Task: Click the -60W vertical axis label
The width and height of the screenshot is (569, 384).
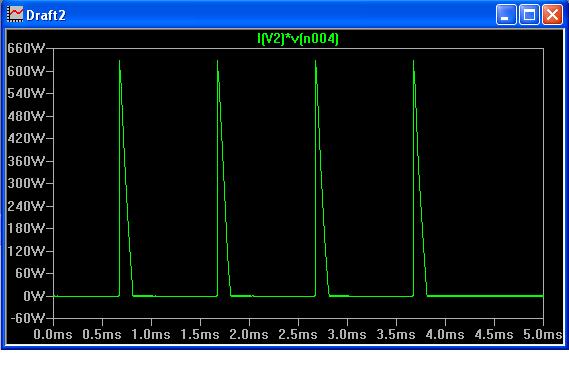Action: click(28, 318)
